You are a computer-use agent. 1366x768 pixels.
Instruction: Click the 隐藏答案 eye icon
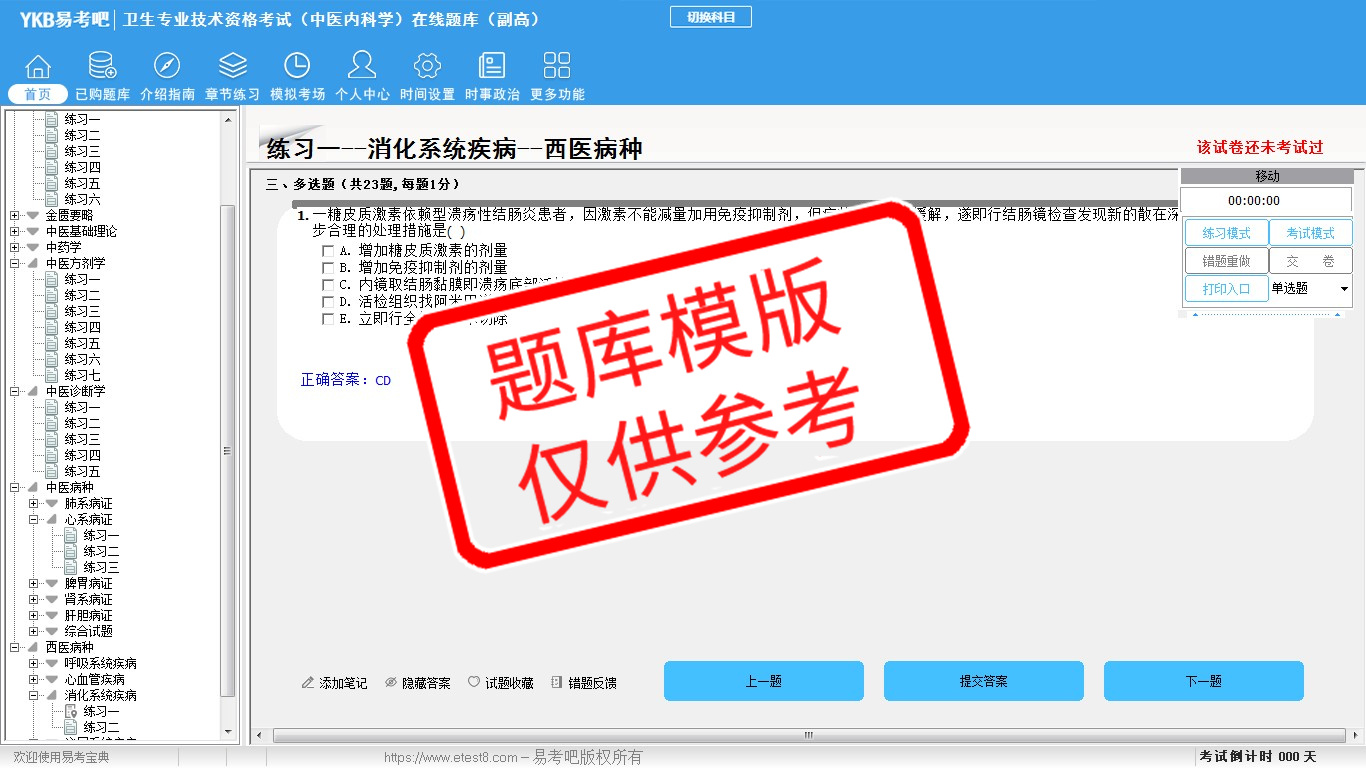[391, 683]
